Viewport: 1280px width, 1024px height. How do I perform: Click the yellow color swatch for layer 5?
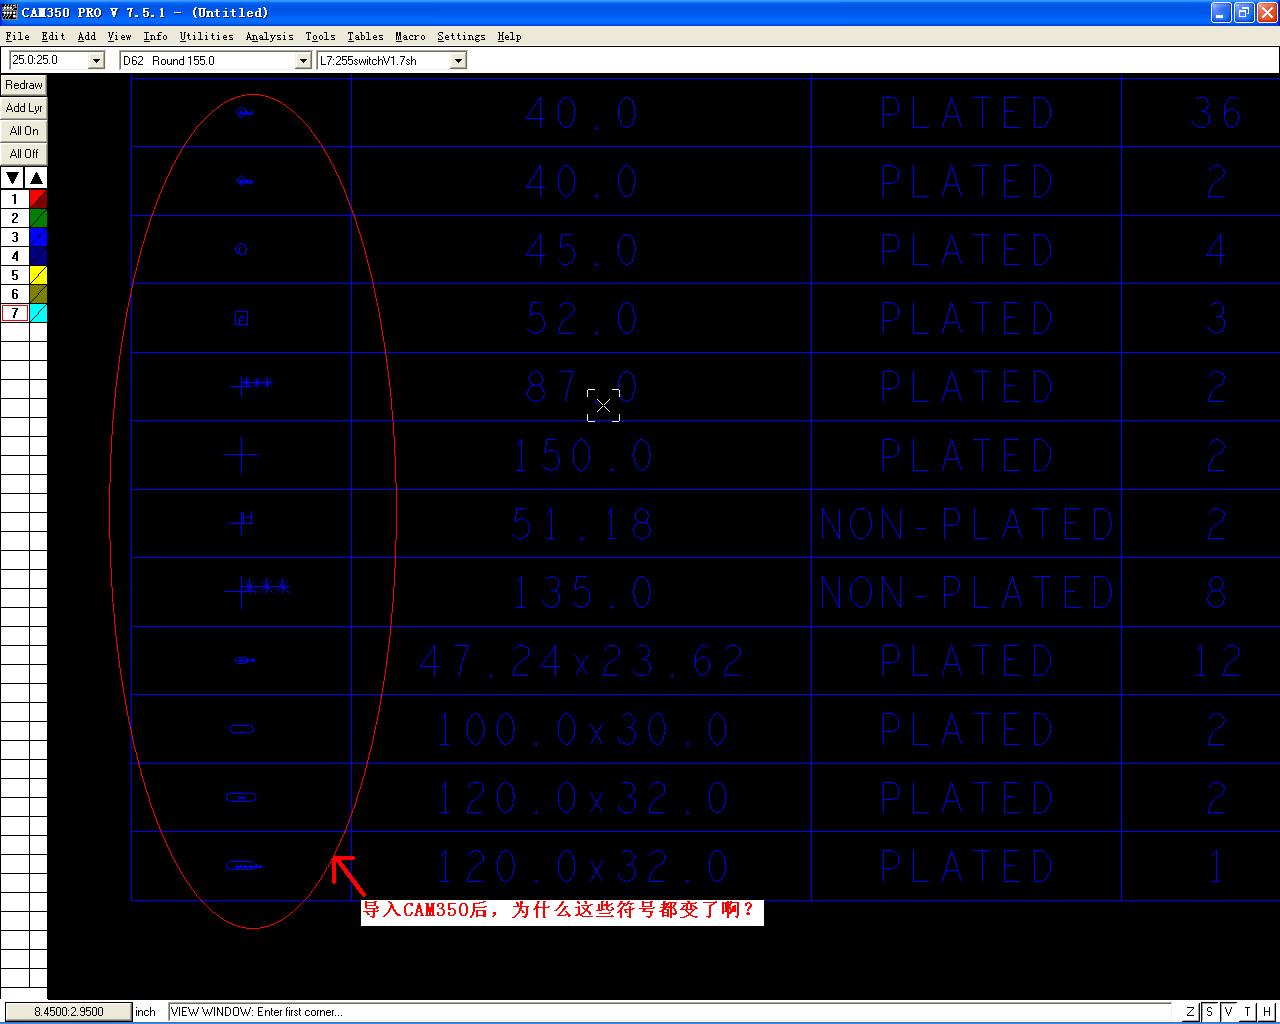pyautogui.click(x=38, y=275)
